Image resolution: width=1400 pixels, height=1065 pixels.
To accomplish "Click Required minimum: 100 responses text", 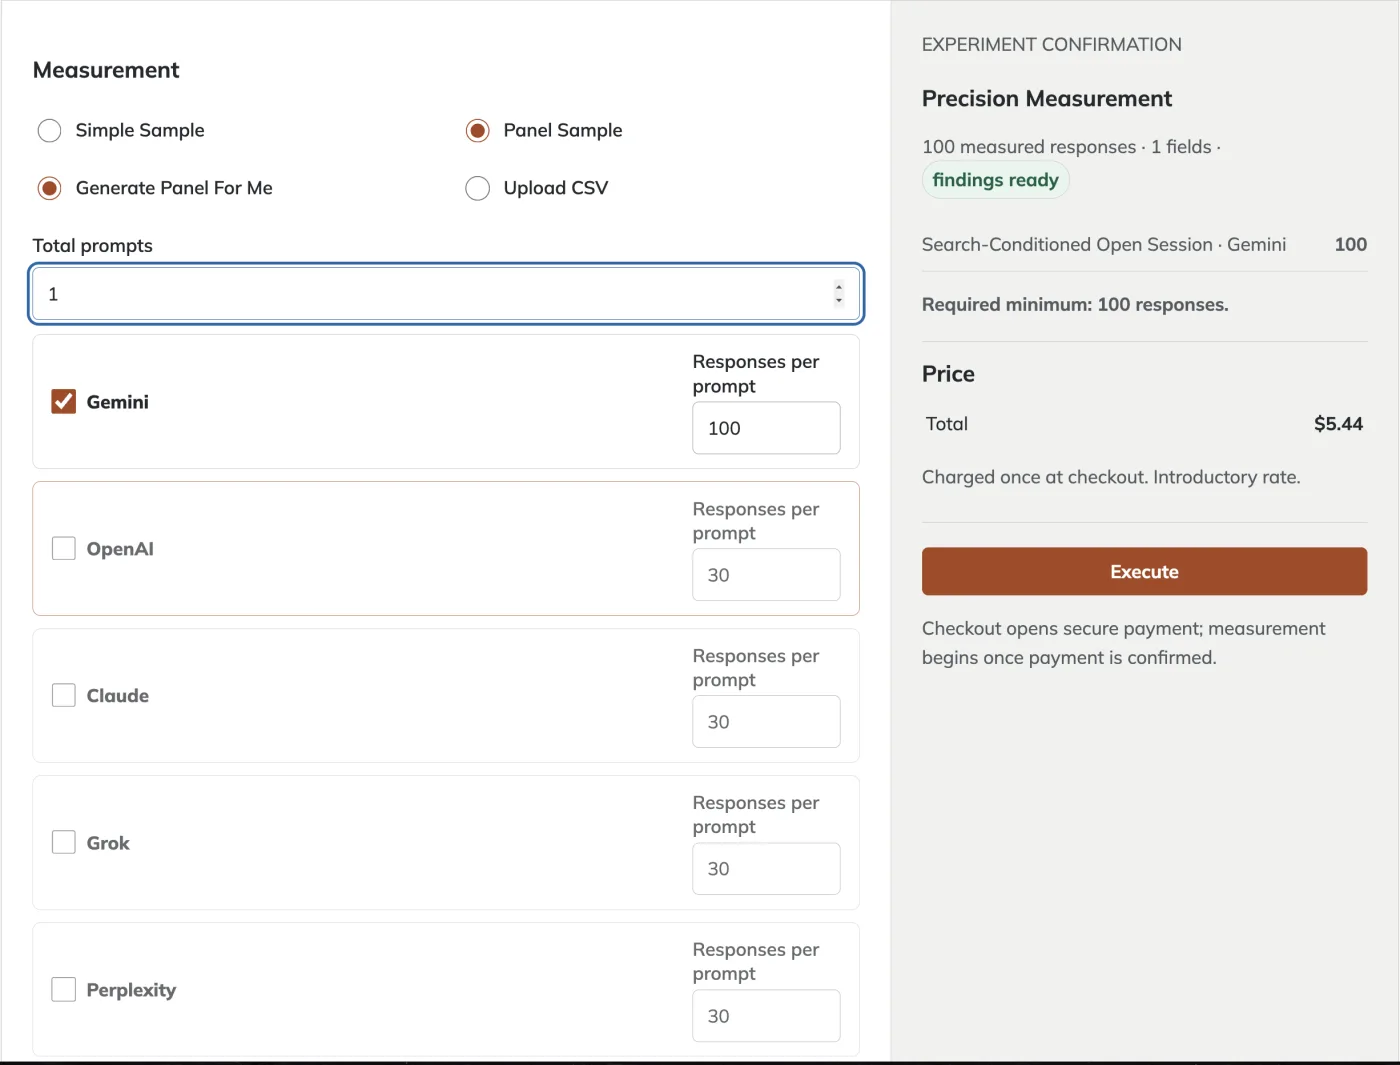I will pos(1075,305).
